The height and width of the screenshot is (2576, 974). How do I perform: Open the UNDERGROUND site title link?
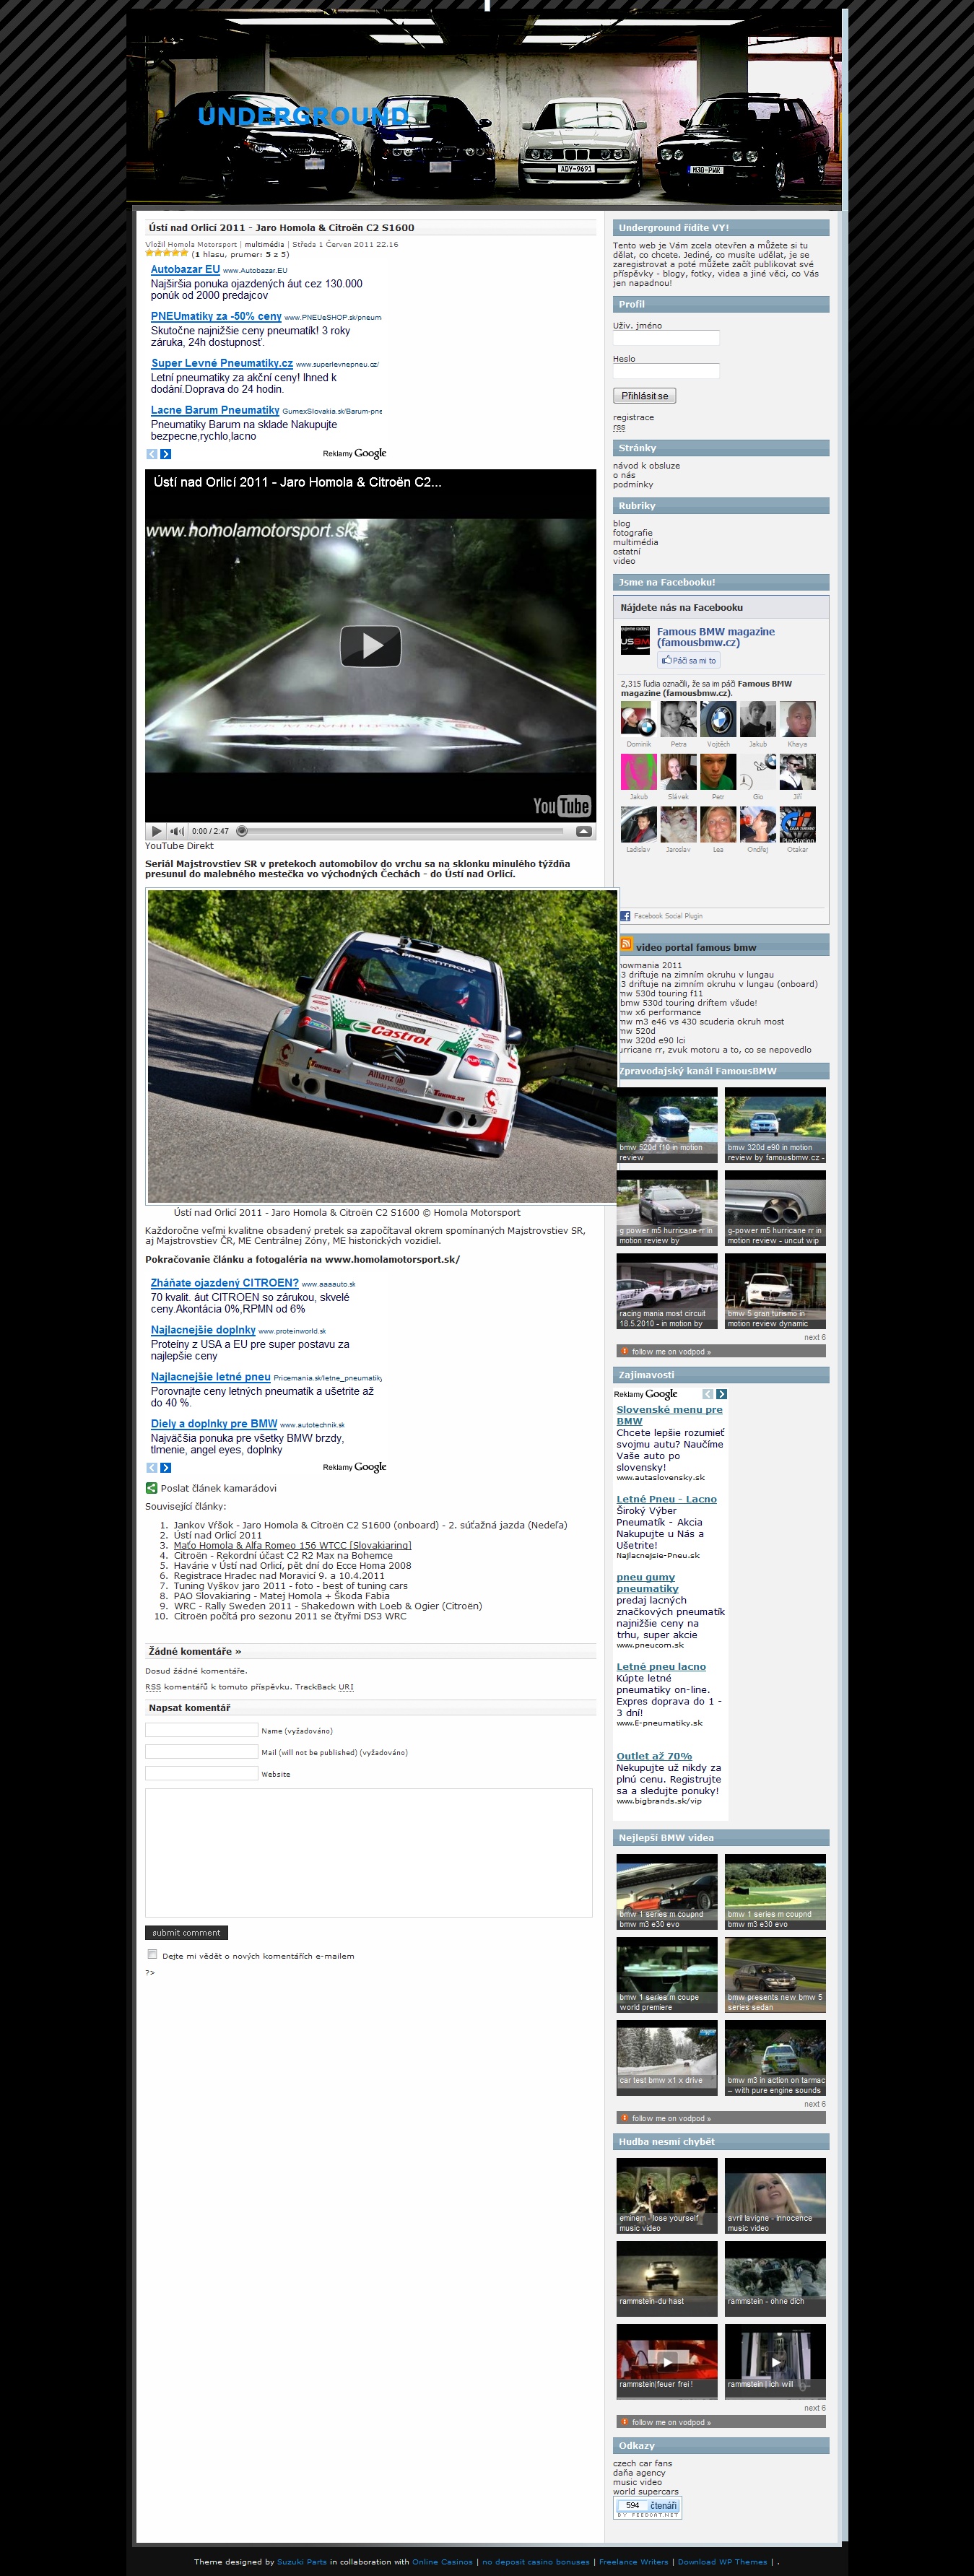pyautogui.click(x=303, y=116)
